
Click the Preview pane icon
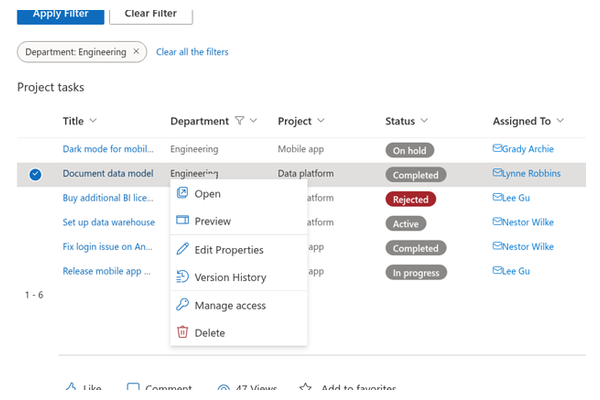[x=183, y=220]
